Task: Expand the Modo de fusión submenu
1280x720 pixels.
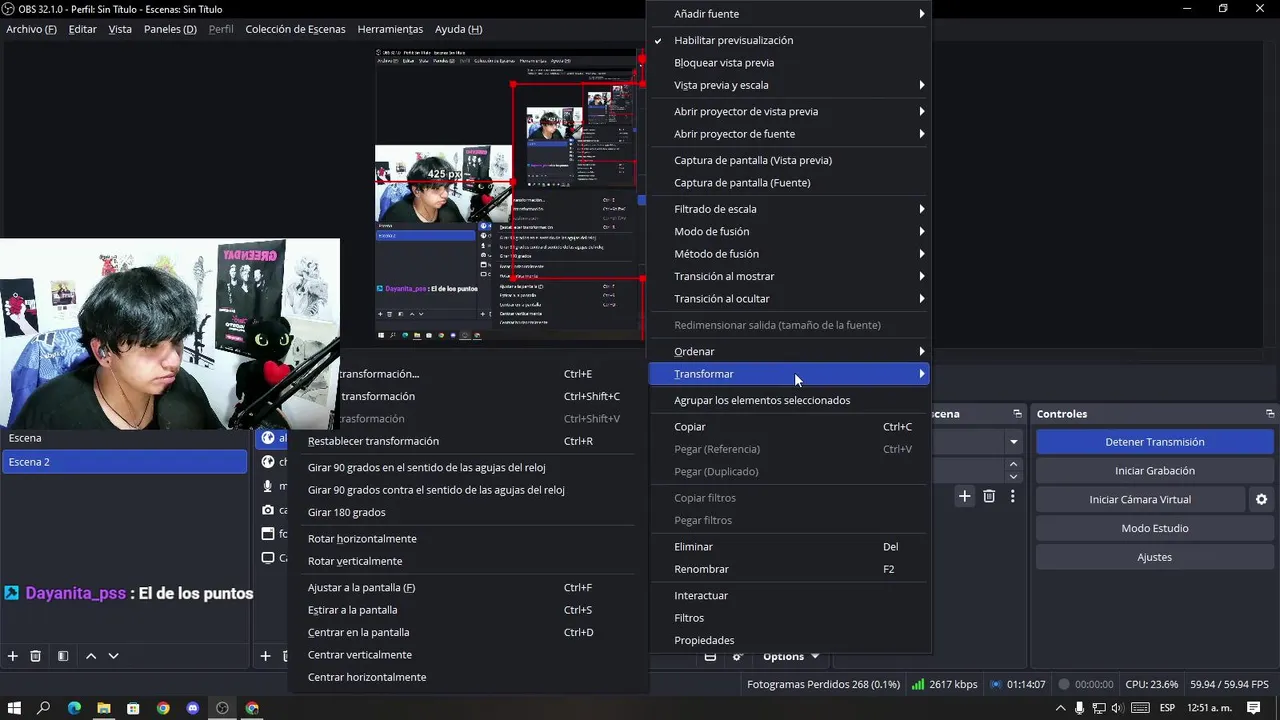Action: coord(790,232)
